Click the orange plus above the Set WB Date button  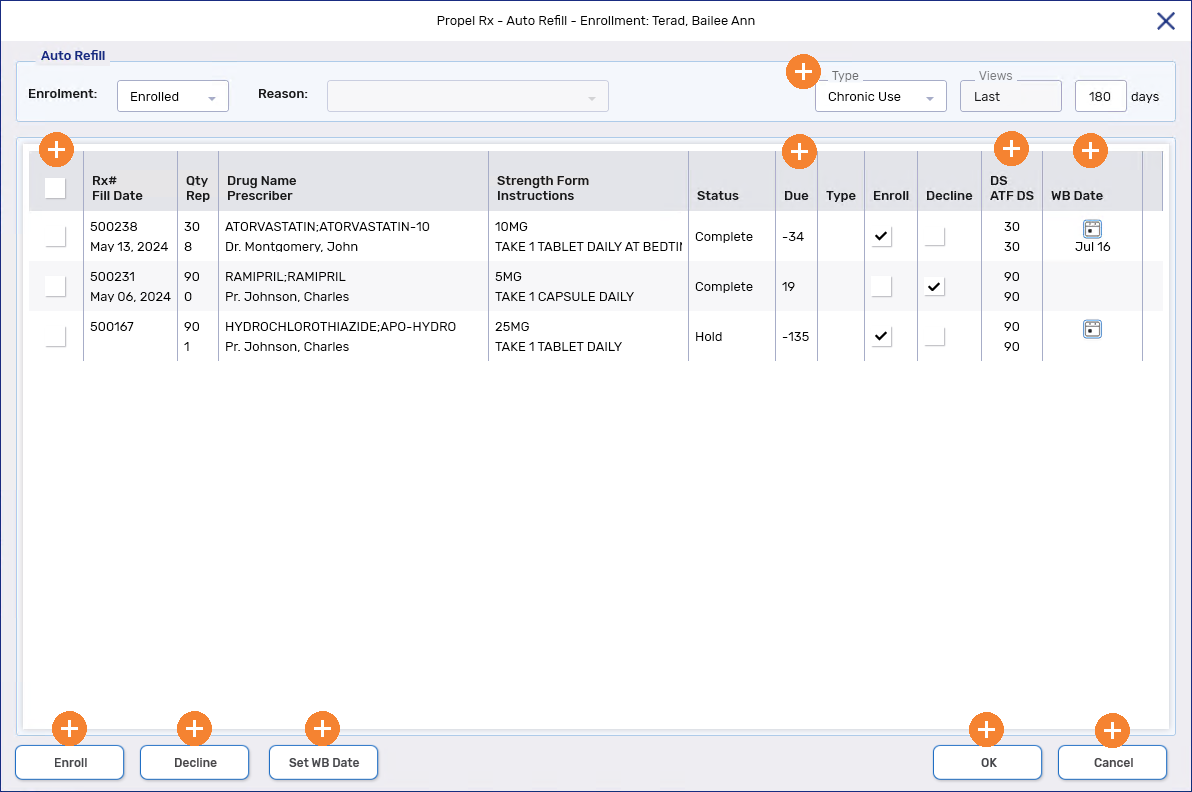coord(323,728)
